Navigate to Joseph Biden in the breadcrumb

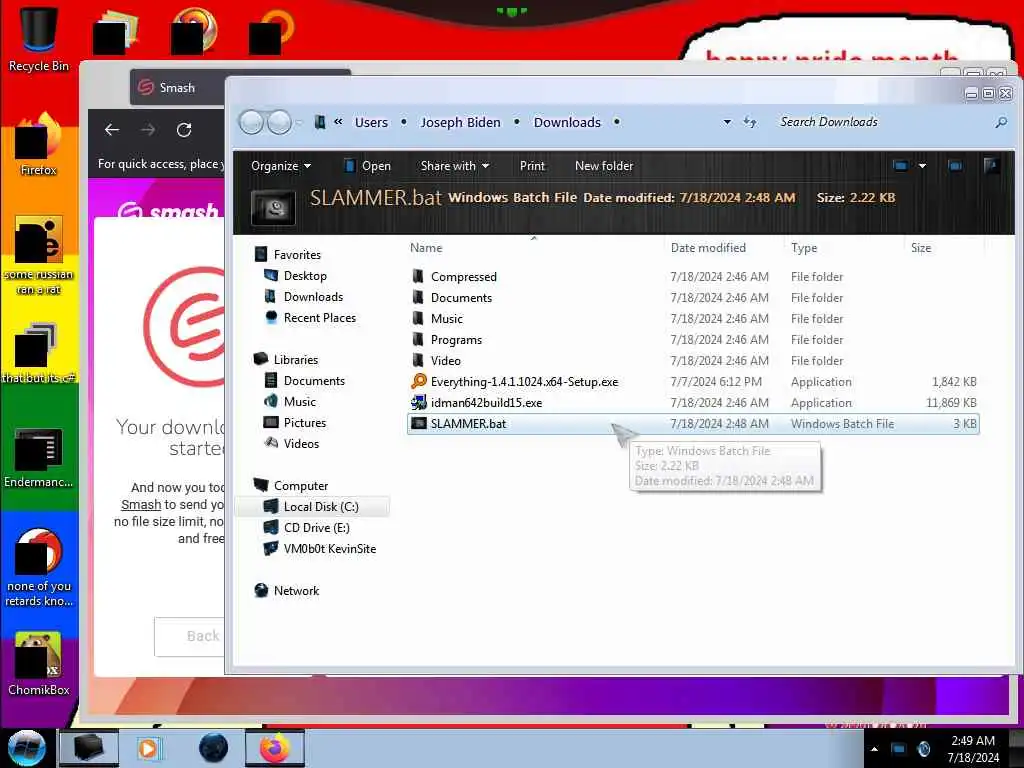pos(460,122)
